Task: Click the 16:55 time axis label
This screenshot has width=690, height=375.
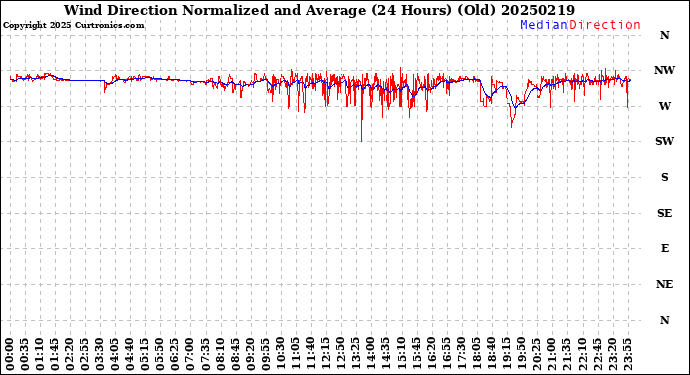Action: 446,354
